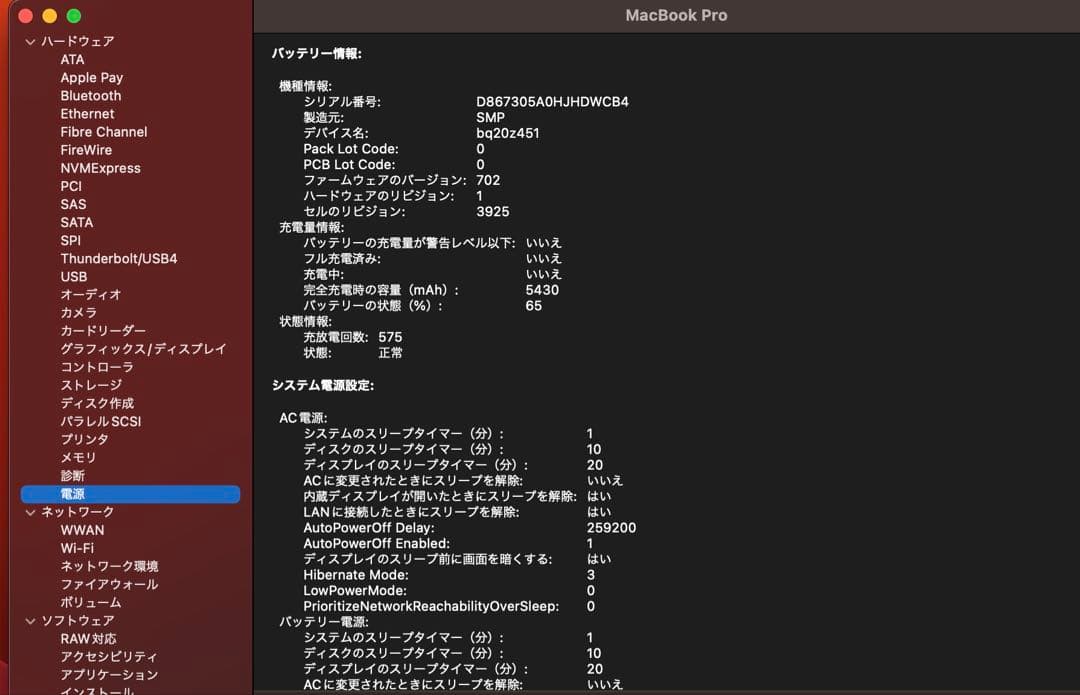Open アプリケーション software entry
The height and width of the screenshot is (695, 1080).
(x=109, y=674)
